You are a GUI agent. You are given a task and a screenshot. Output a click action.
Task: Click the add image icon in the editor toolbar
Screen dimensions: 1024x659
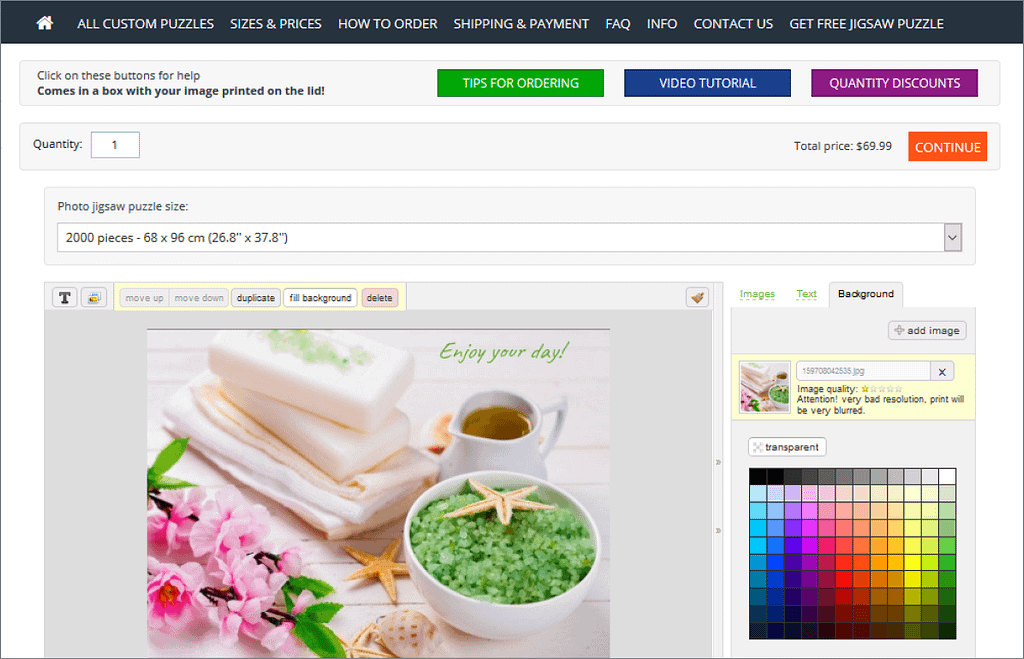(94, 297)
